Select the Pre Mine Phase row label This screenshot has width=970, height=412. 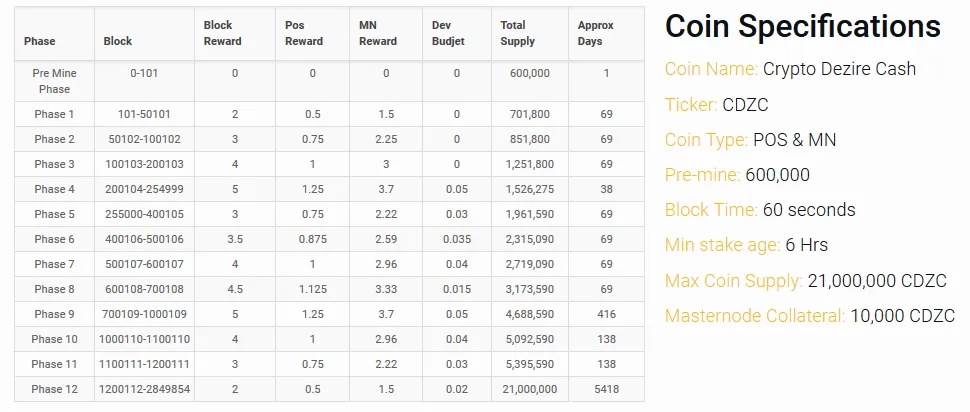[x=54, y=81]
